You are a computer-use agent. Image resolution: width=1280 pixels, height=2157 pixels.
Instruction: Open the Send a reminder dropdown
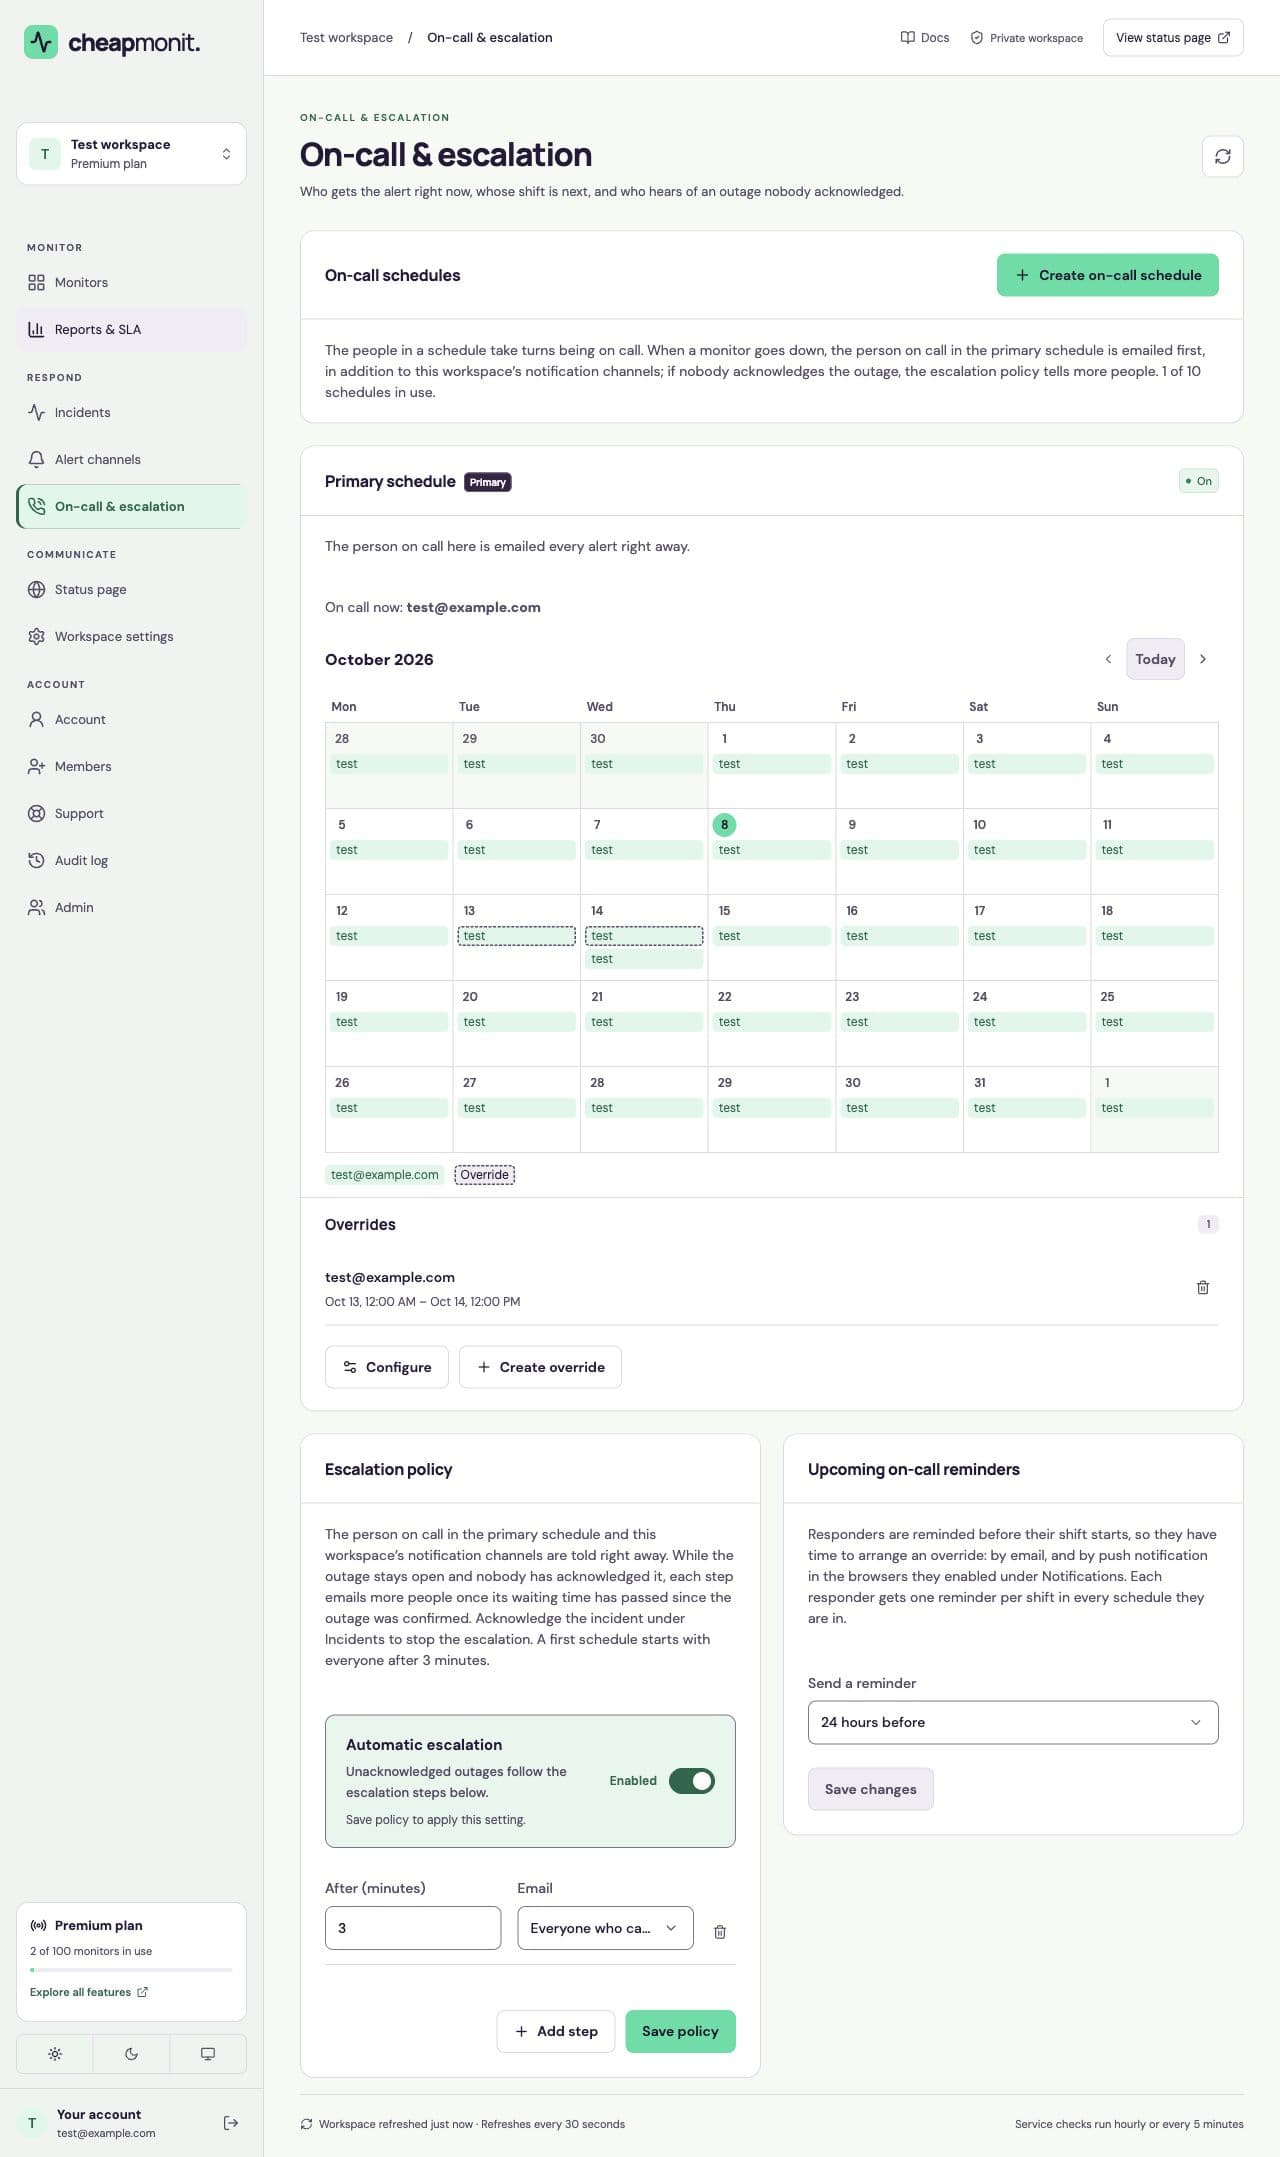pos(1013,1722)
